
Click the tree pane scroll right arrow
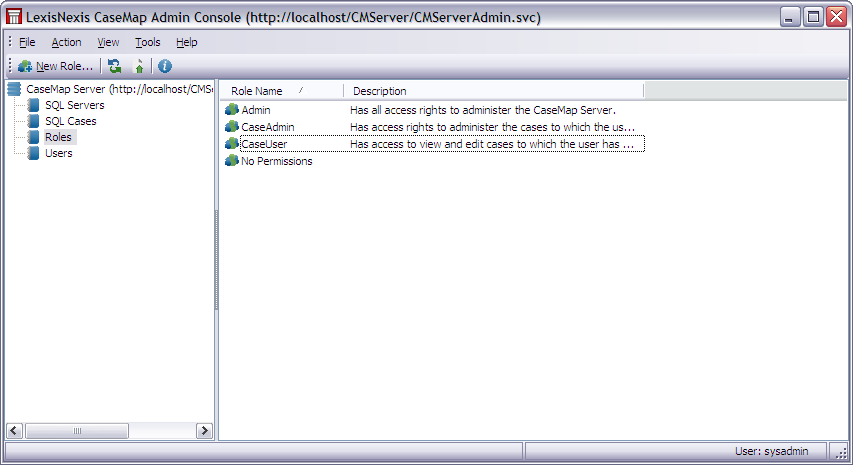click(204, 431)
